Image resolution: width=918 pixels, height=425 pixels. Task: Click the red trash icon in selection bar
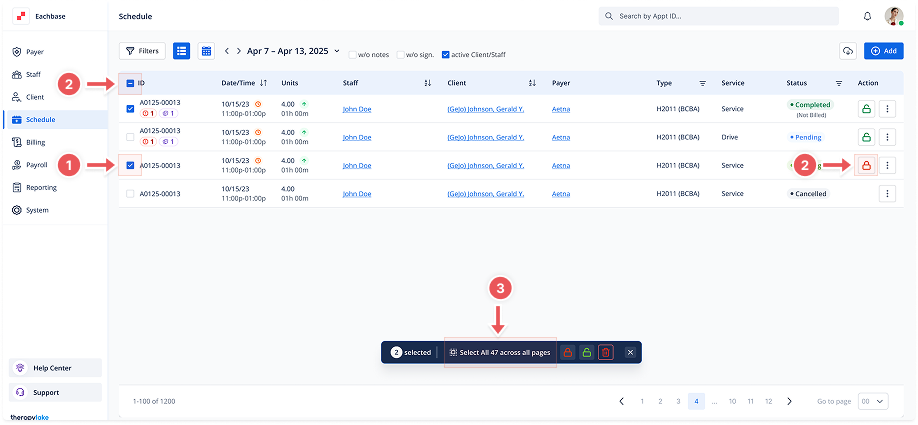605,352
